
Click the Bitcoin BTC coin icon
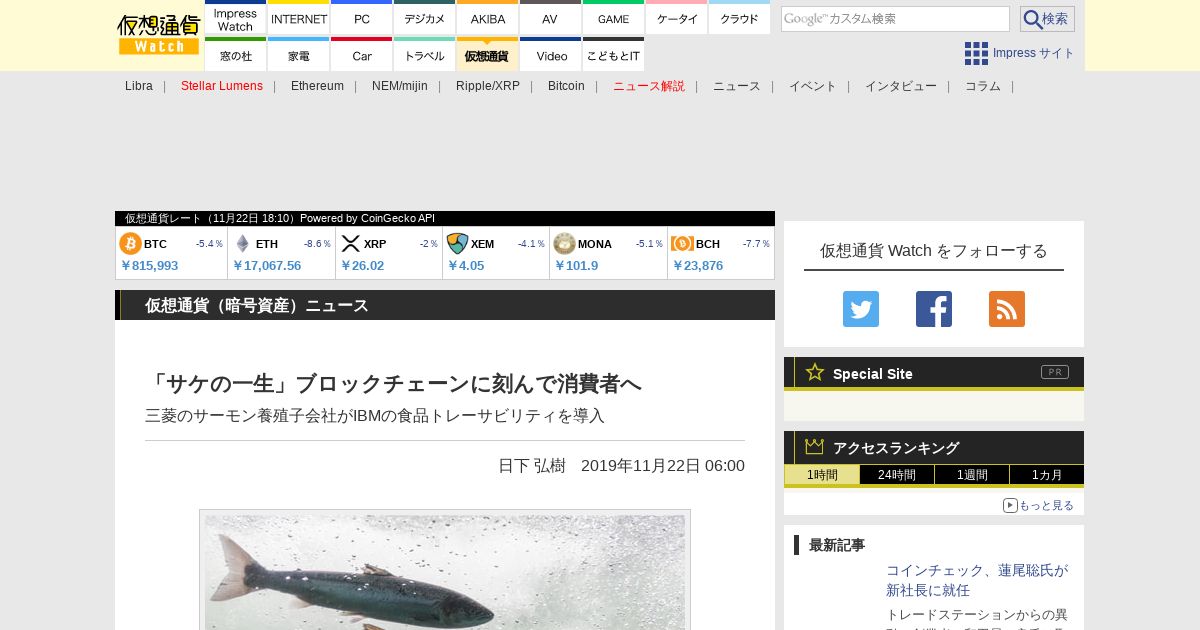tap(130, 244)
